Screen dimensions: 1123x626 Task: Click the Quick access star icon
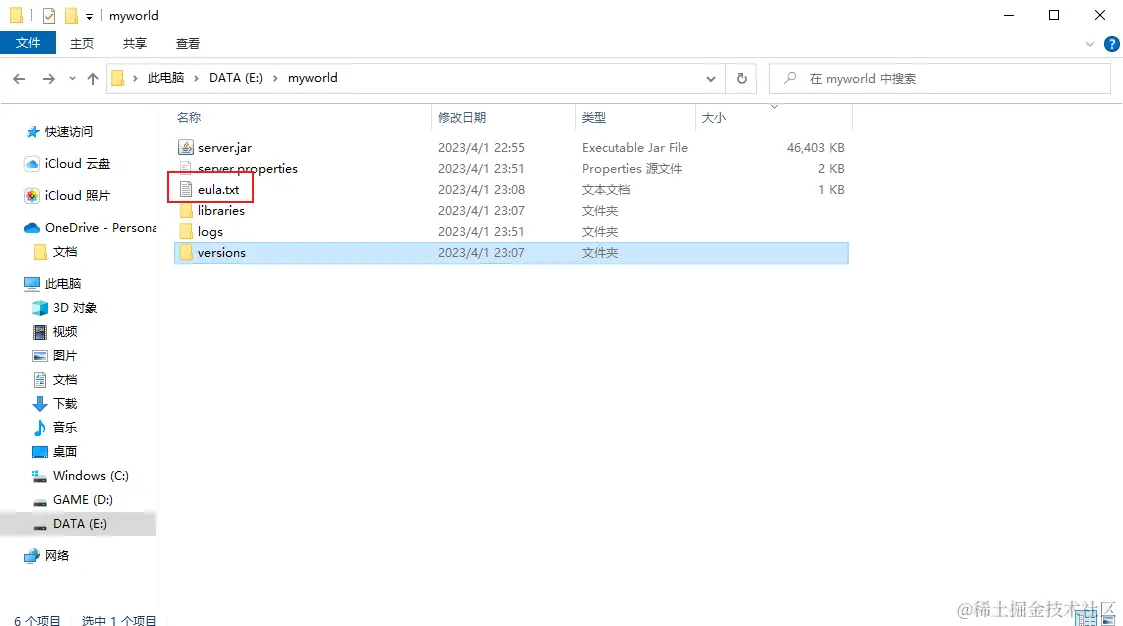pyautogui.click(x=32, y=132)
